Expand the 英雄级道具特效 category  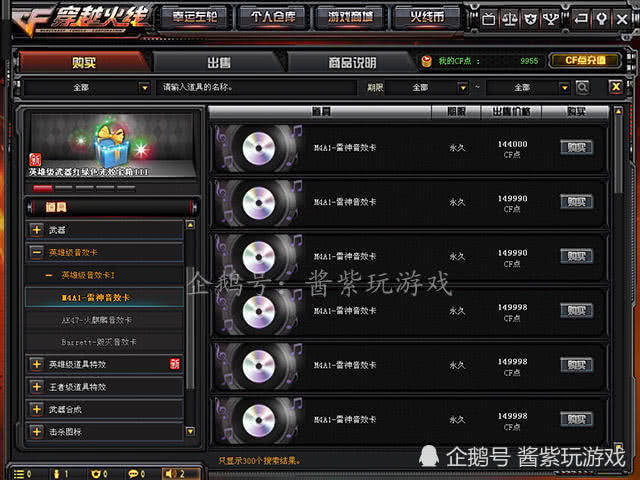36,364
